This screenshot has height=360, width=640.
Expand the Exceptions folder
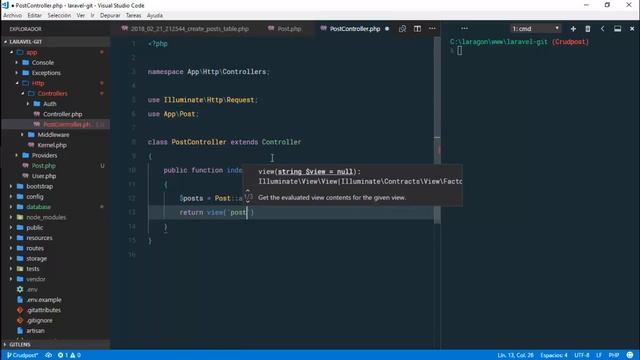pyautogui.click(x=46, y=73)
